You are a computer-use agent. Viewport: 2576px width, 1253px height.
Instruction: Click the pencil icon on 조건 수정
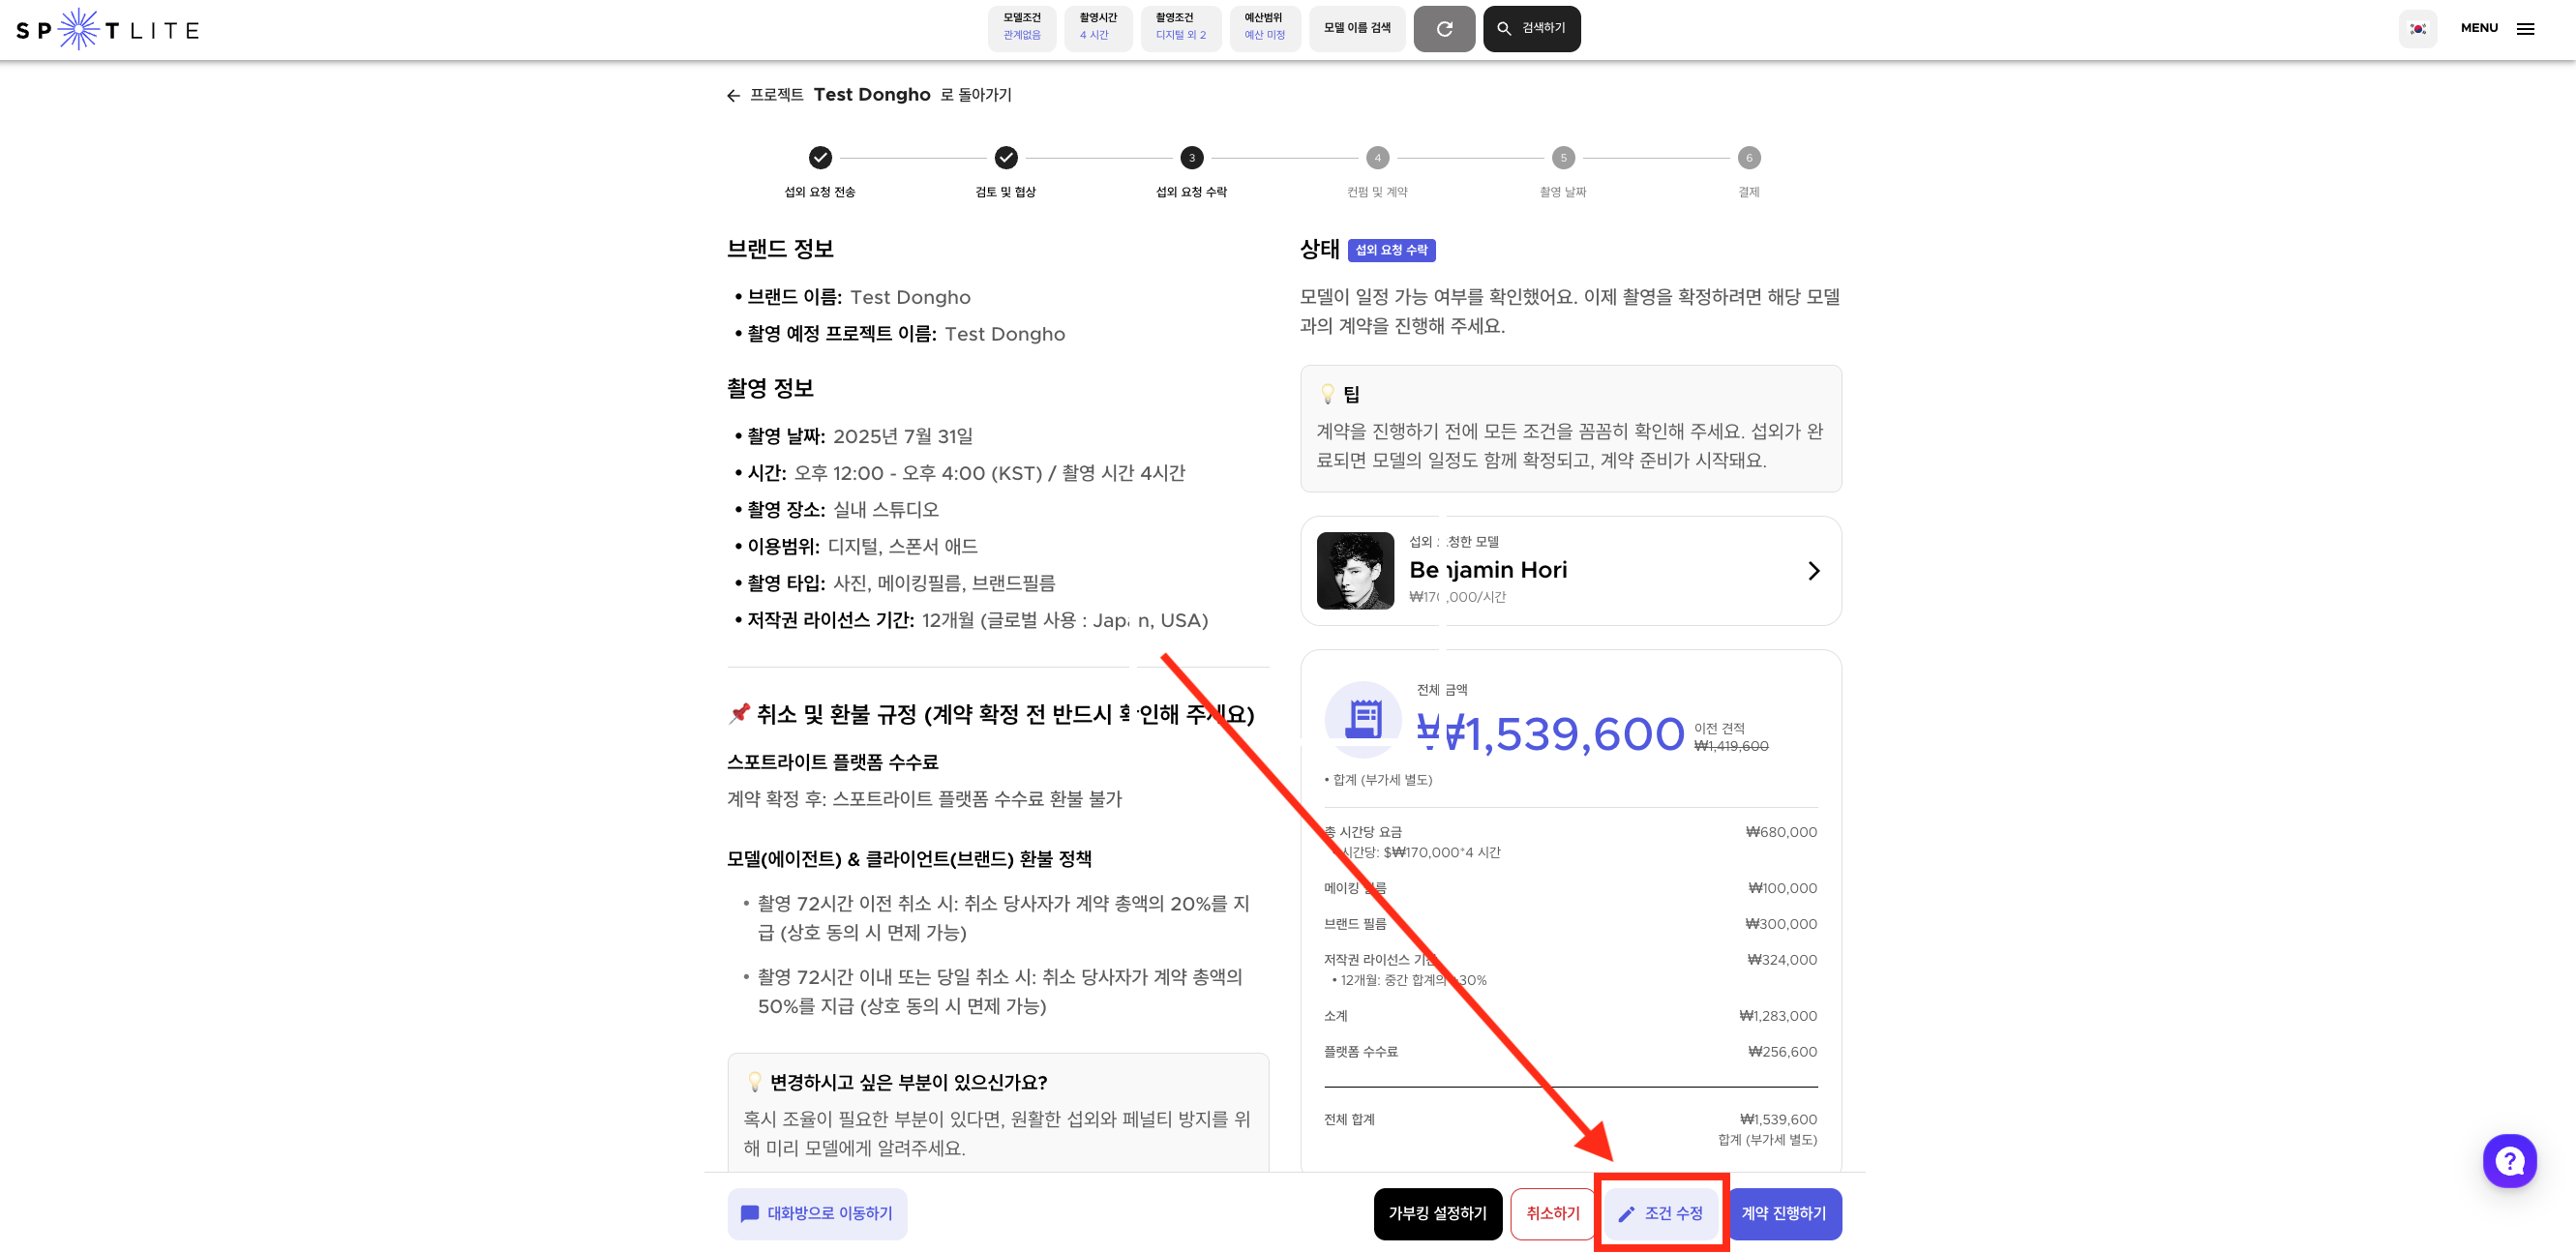click(x=1626, y=1214)
